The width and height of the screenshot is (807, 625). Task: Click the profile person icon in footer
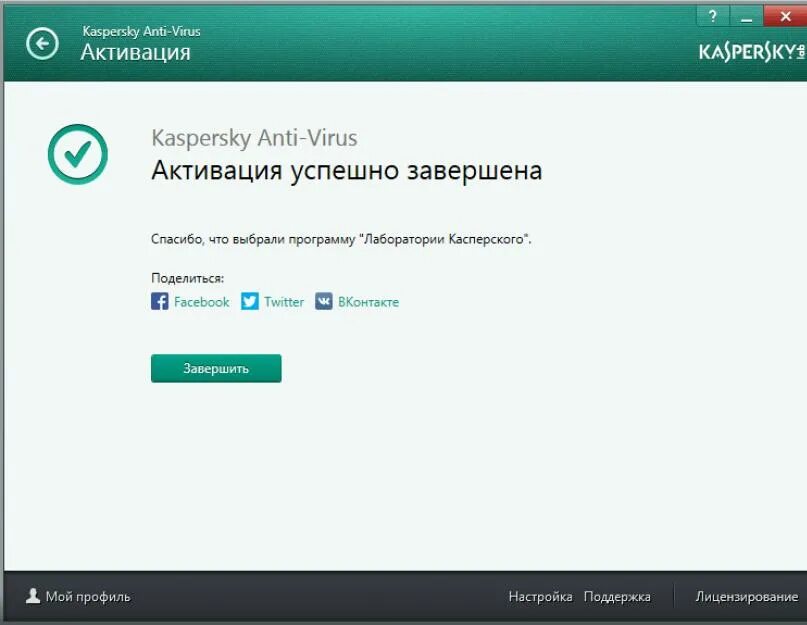[33, 596]
